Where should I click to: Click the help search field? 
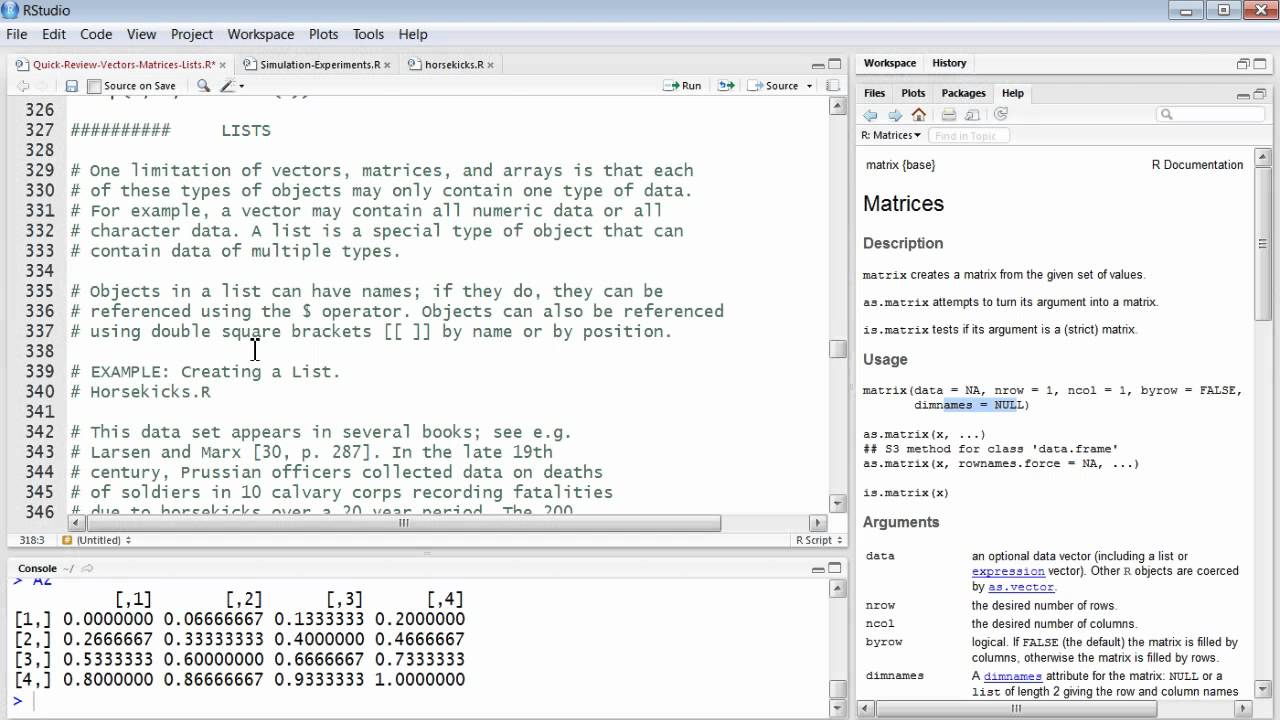[1211, 115]
